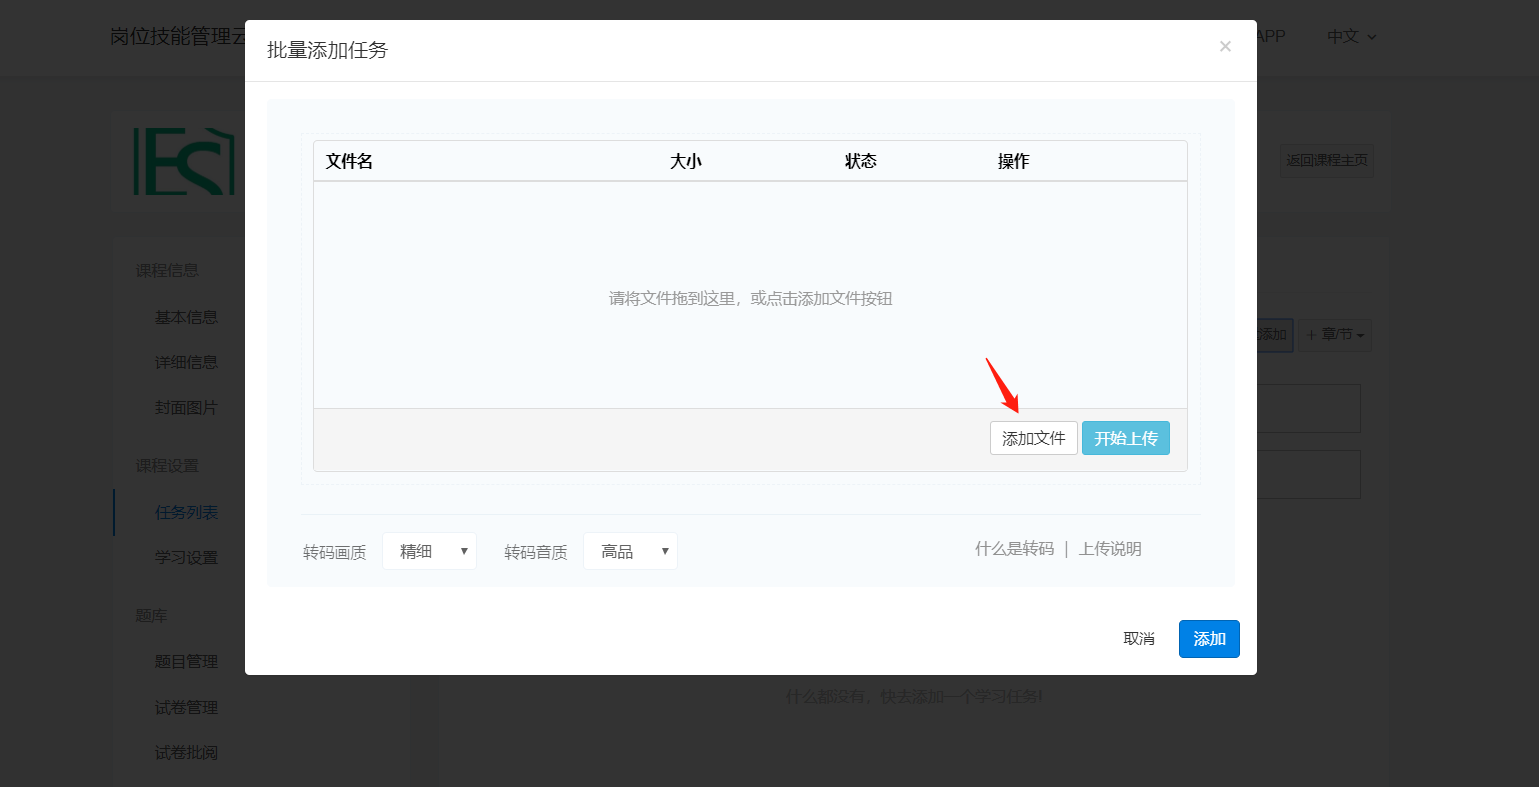Click the 大小 column header
1539x787 pixels.
pyautogui.click(x=686, y=161)
